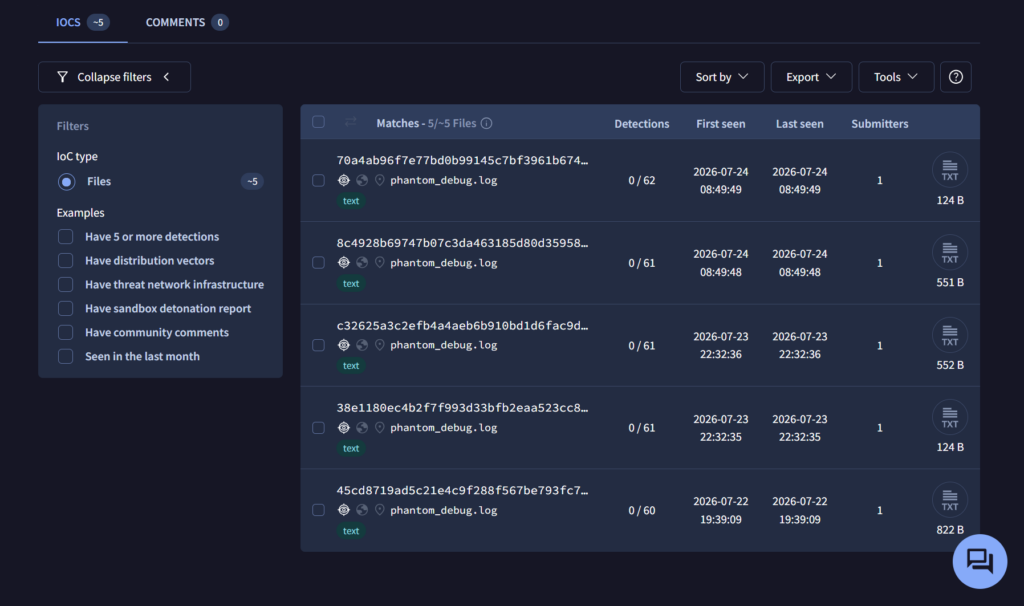Check Have community comments filter
Viewport: 1024px width, 606px height.
click(x=65, y=332)
